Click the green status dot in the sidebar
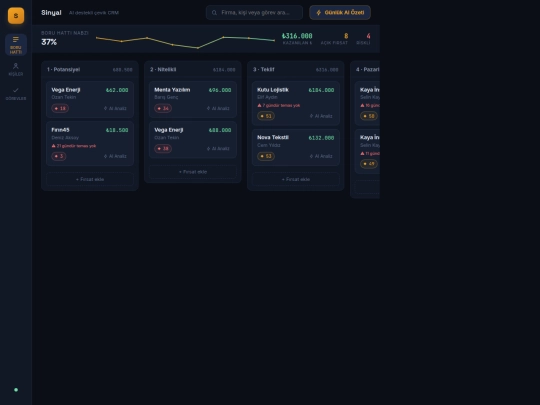 coord(16,390)
